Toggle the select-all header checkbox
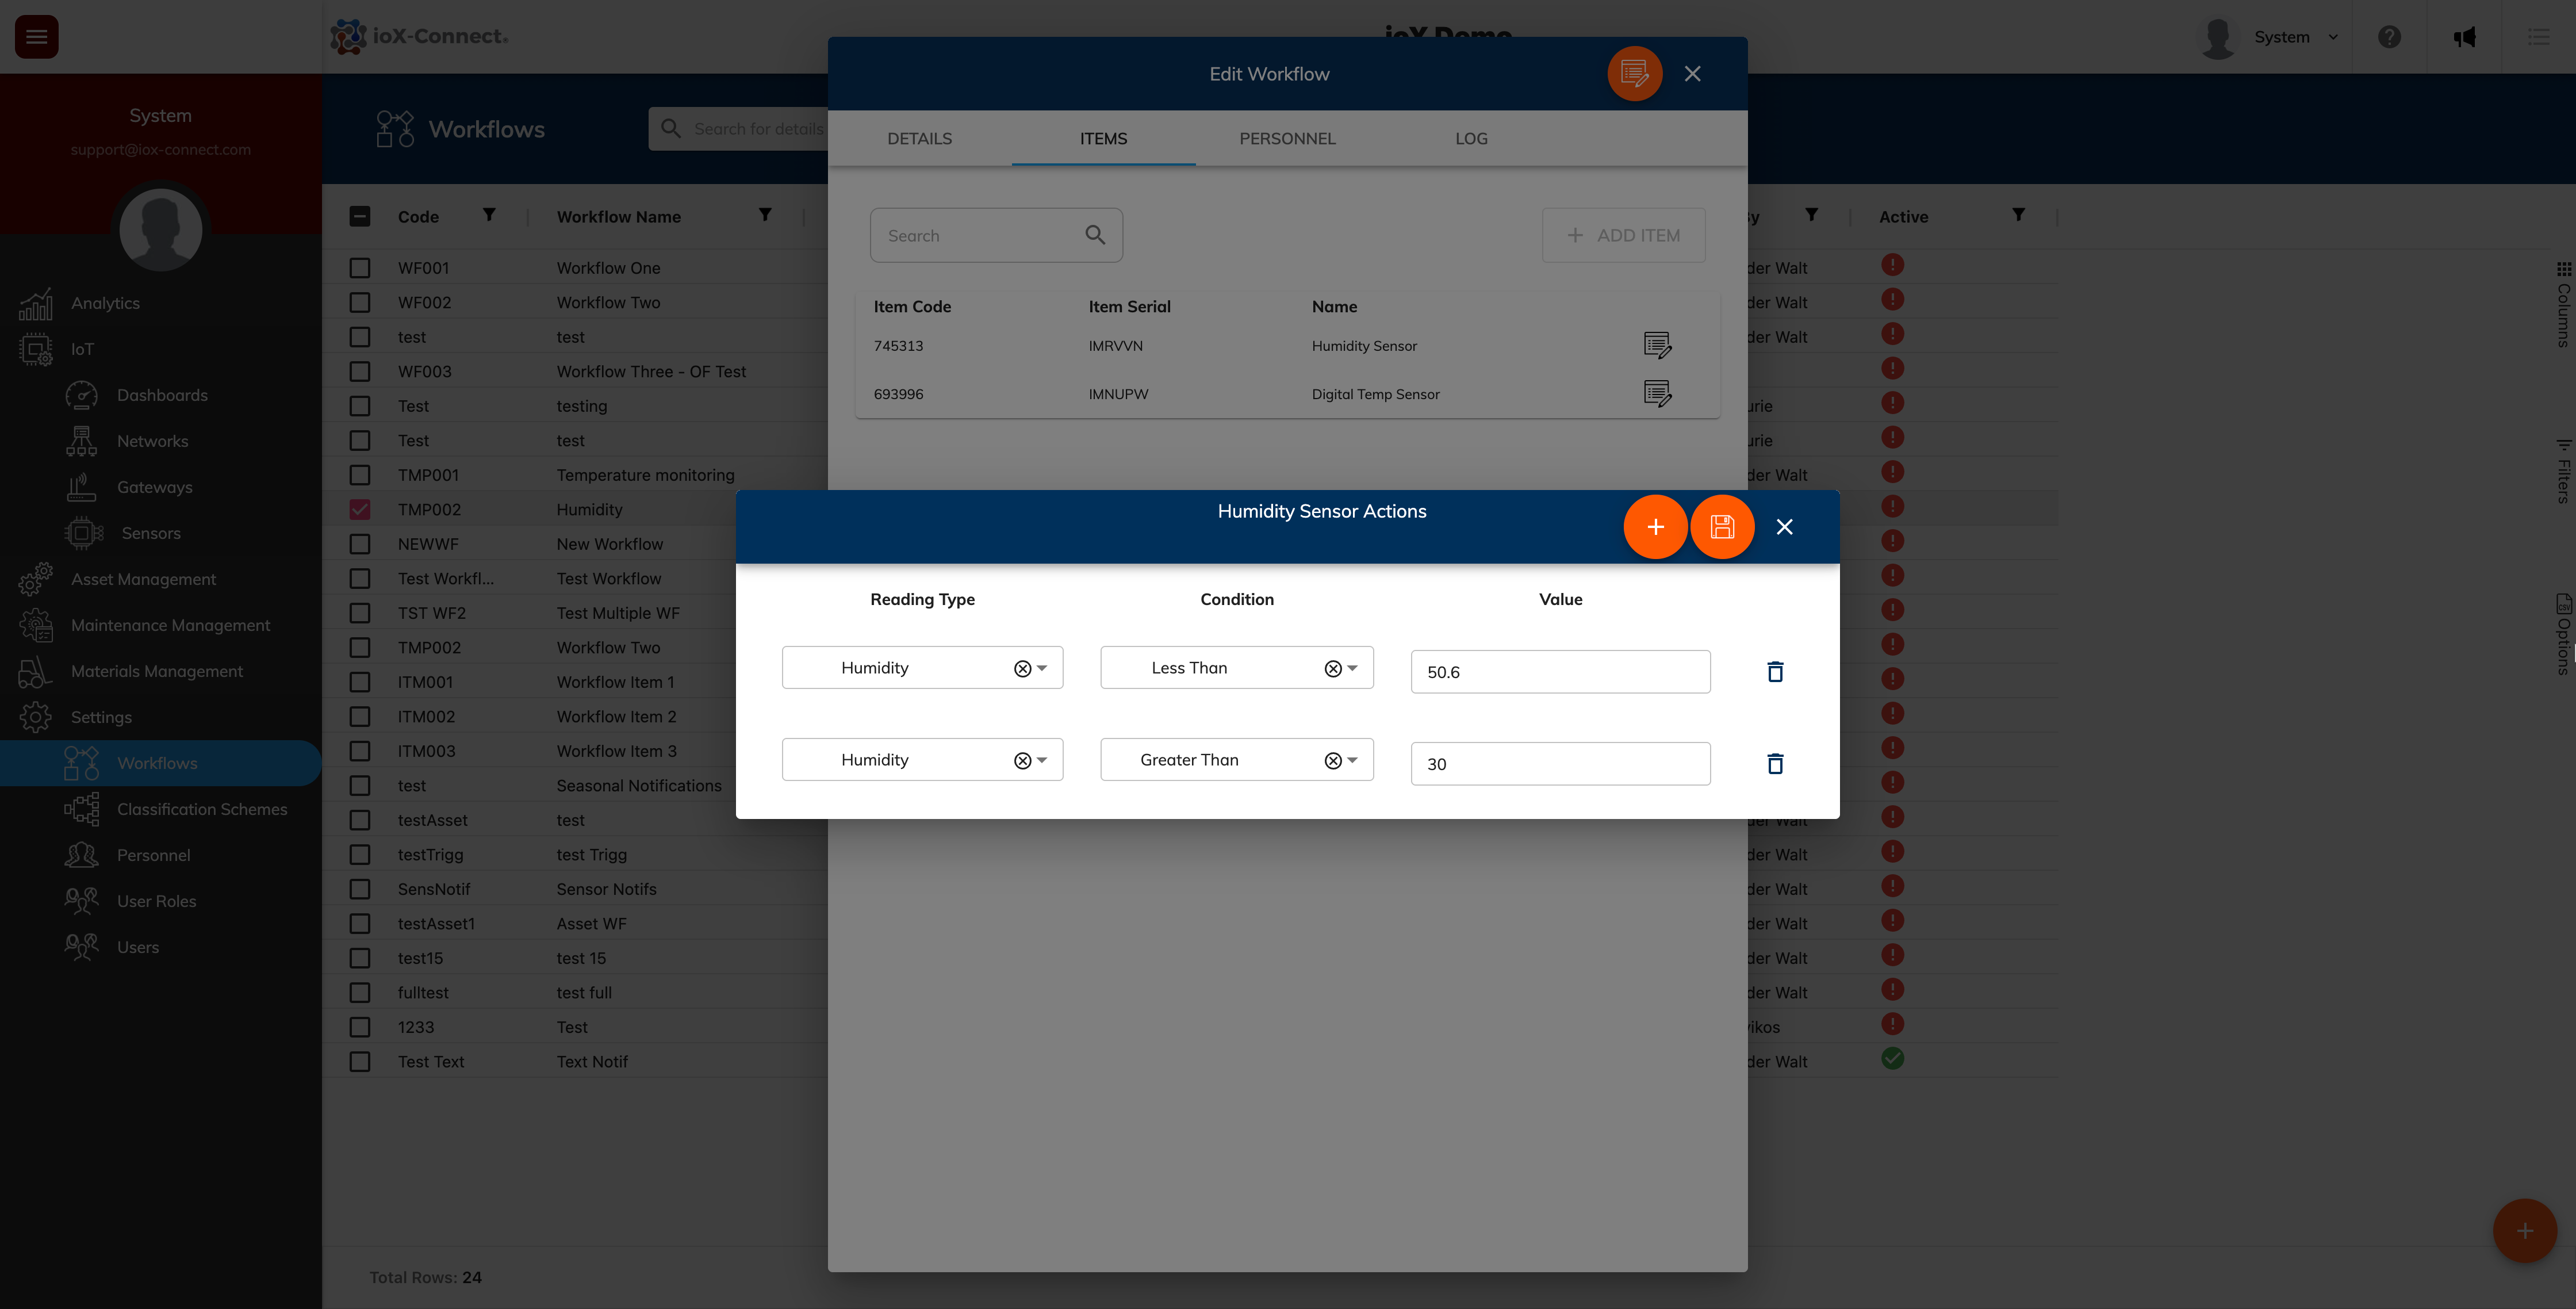The width and height of the screenshot is (2576, 1309). pyautogui.click(x=360, y=216)
